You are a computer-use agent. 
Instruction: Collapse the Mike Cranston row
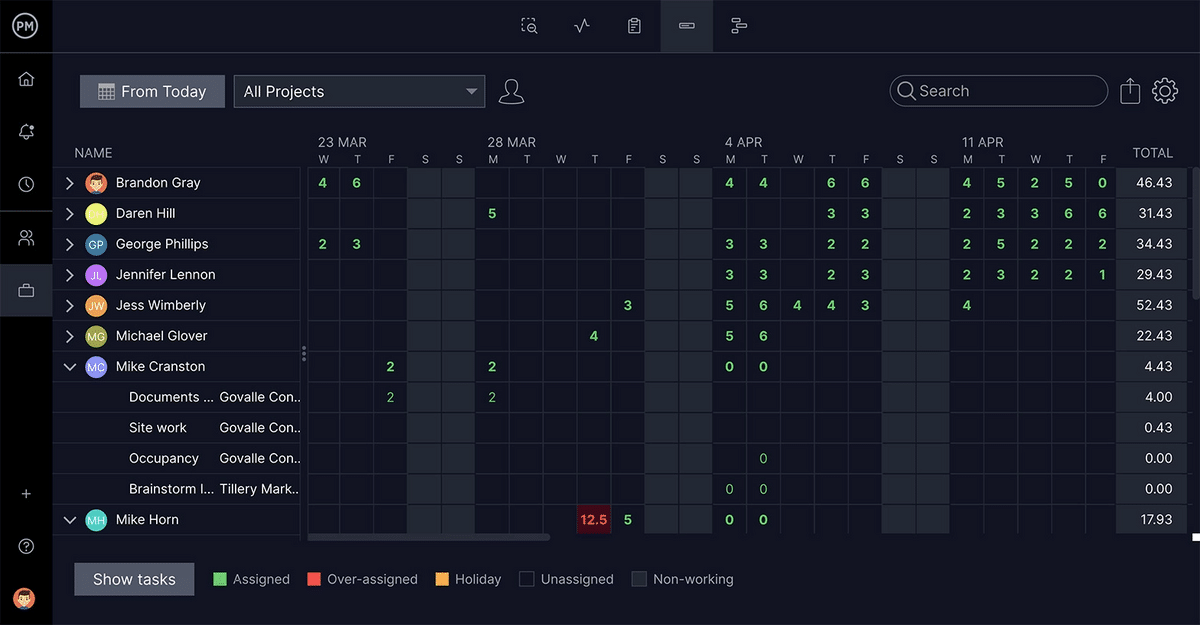click(x=70, y=367)
